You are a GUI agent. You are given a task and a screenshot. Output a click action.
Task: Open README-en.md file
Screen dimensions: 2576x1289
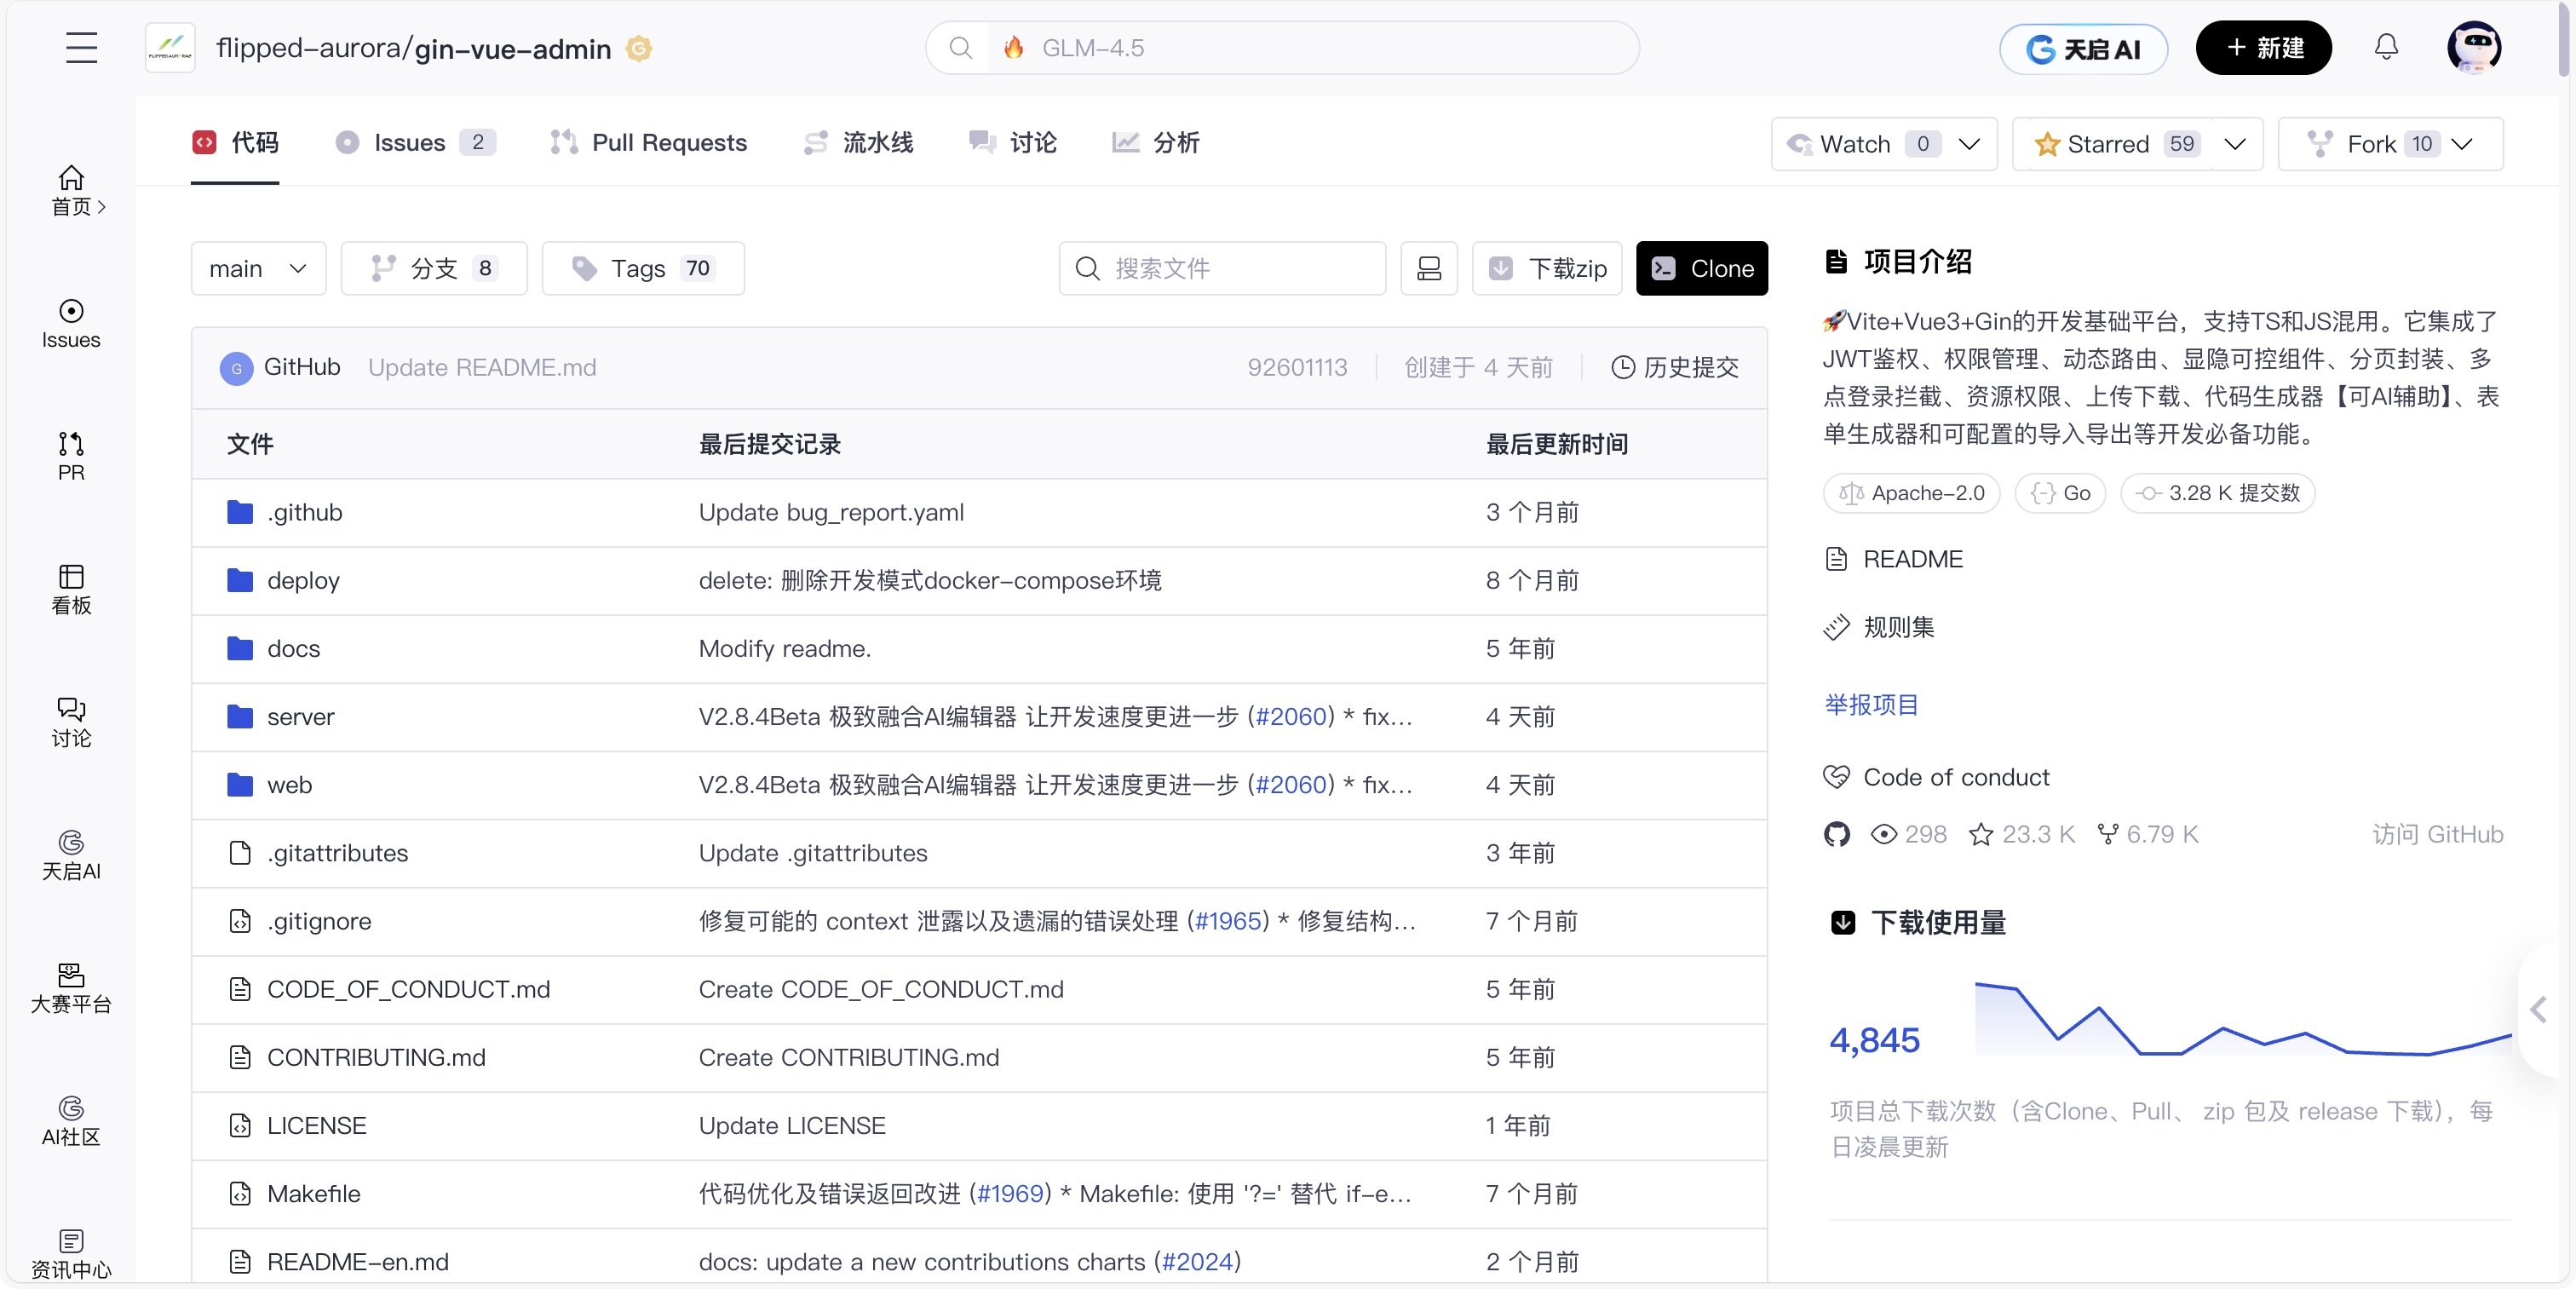click(x=357, y=1260)
